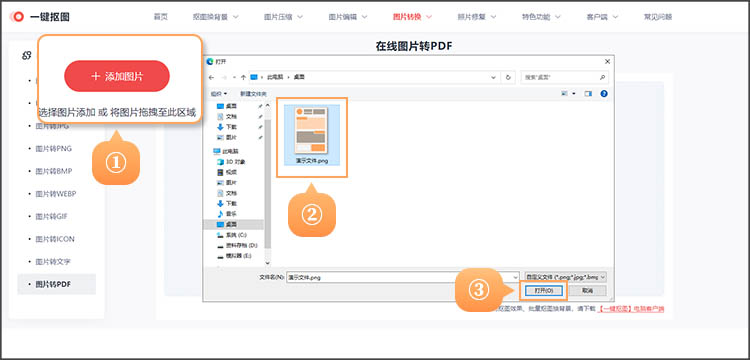Screen dimensions: 750x360
Task: Show the preview pane
Action: pos(588,94)
